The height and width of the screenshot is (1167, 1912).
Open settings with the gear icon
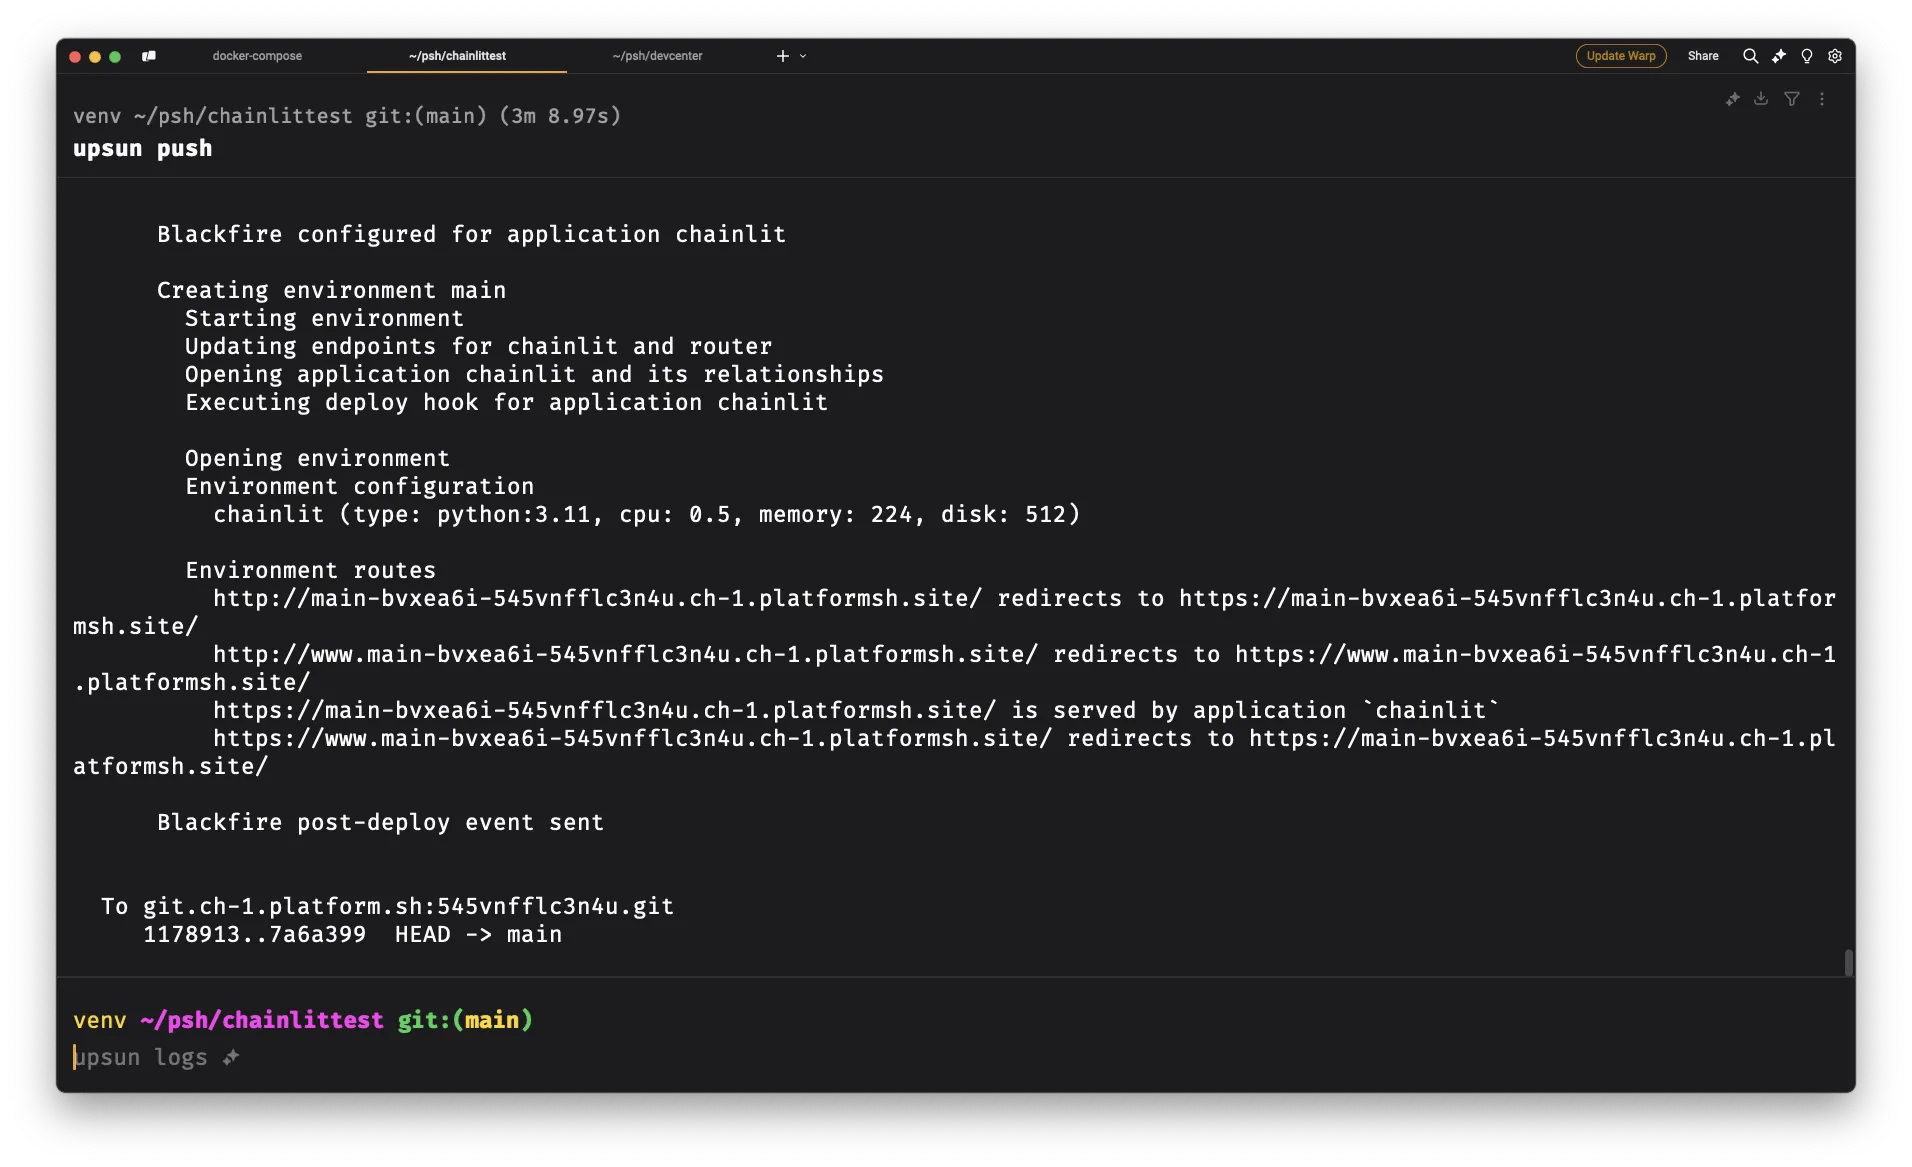(1834, 56)
